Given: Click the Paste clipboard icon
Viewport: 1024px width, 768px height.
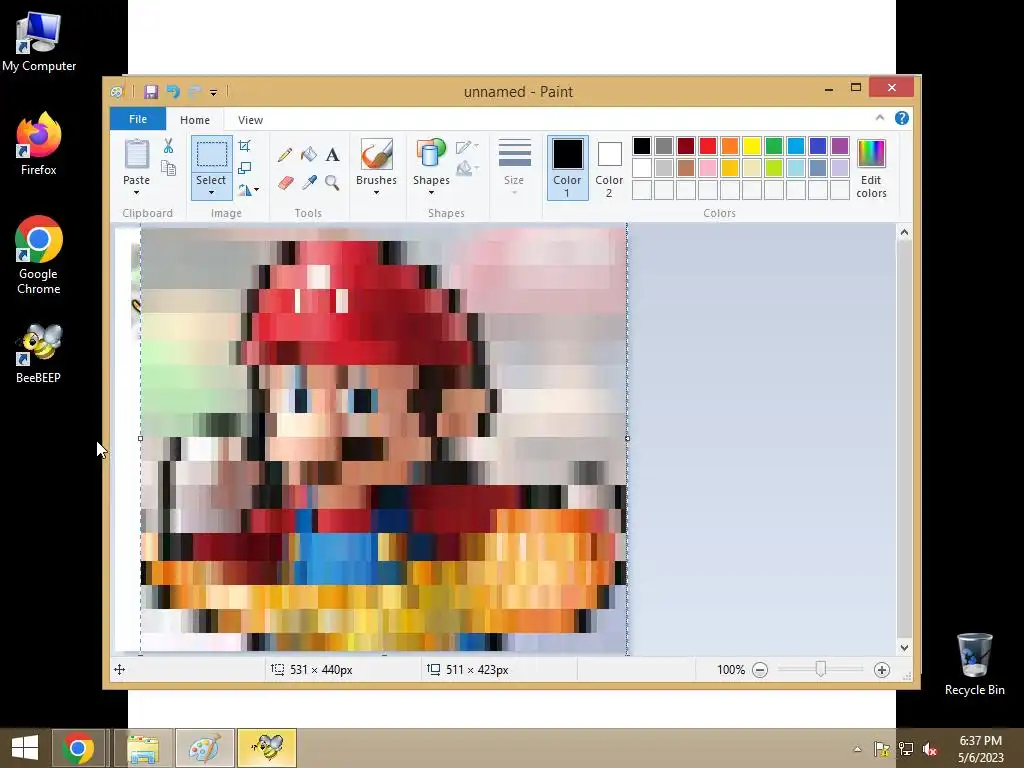Looking at the screenshot, I should 136,154.
